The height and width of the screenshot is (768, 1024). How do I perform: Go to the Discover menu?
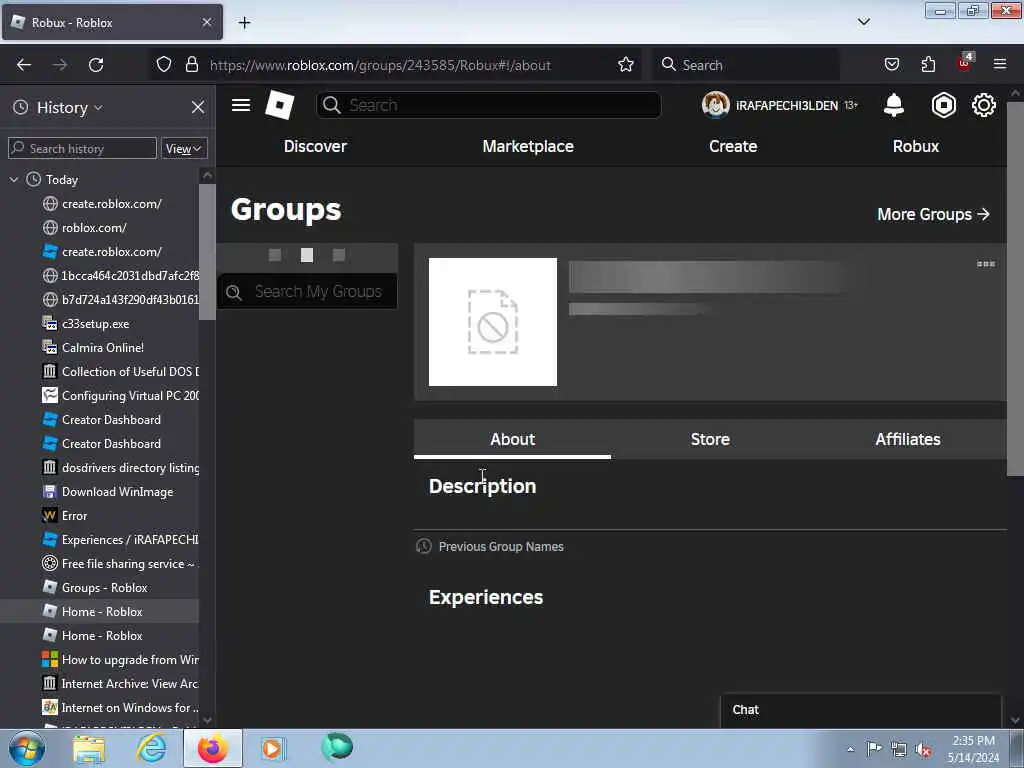coord(315,146)
